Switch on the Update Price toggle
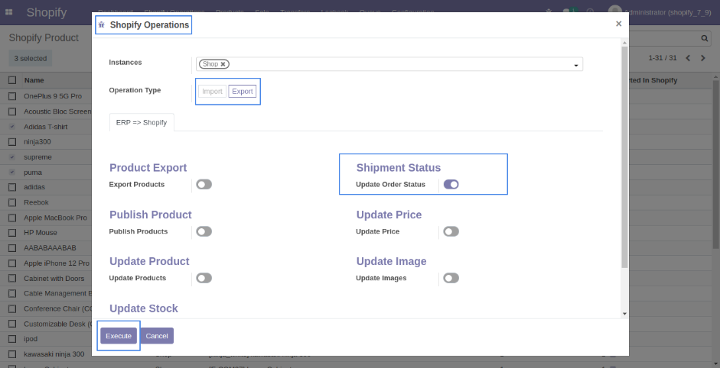 click(x=451, y=232)
